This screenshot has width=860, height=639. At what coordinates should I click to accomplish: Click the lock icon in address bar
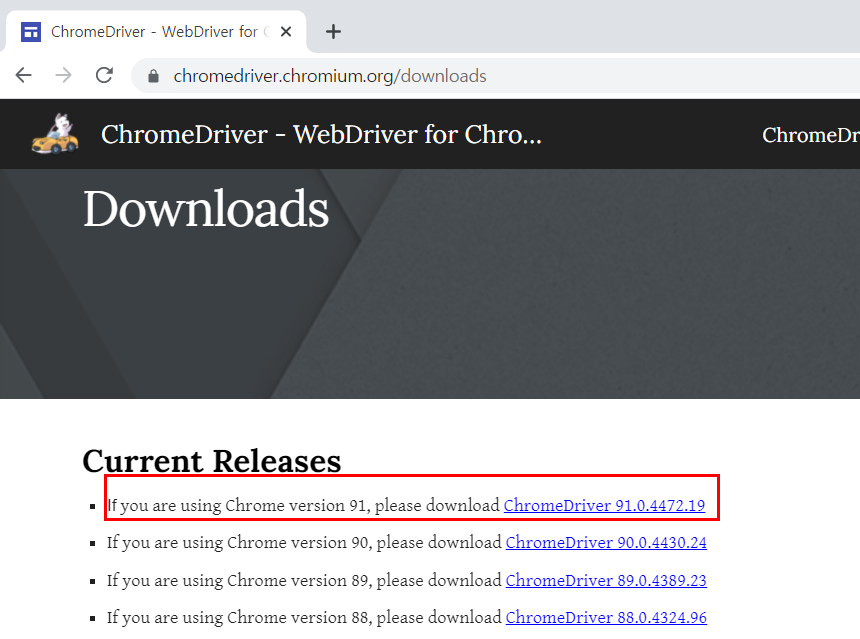click(154, 76)
